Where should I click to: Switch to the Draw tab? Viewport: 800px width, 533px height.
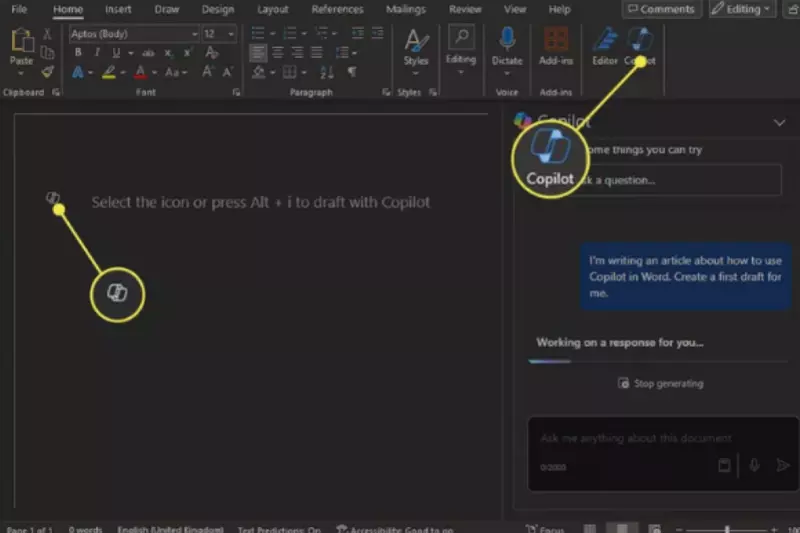tap(167, 9)
